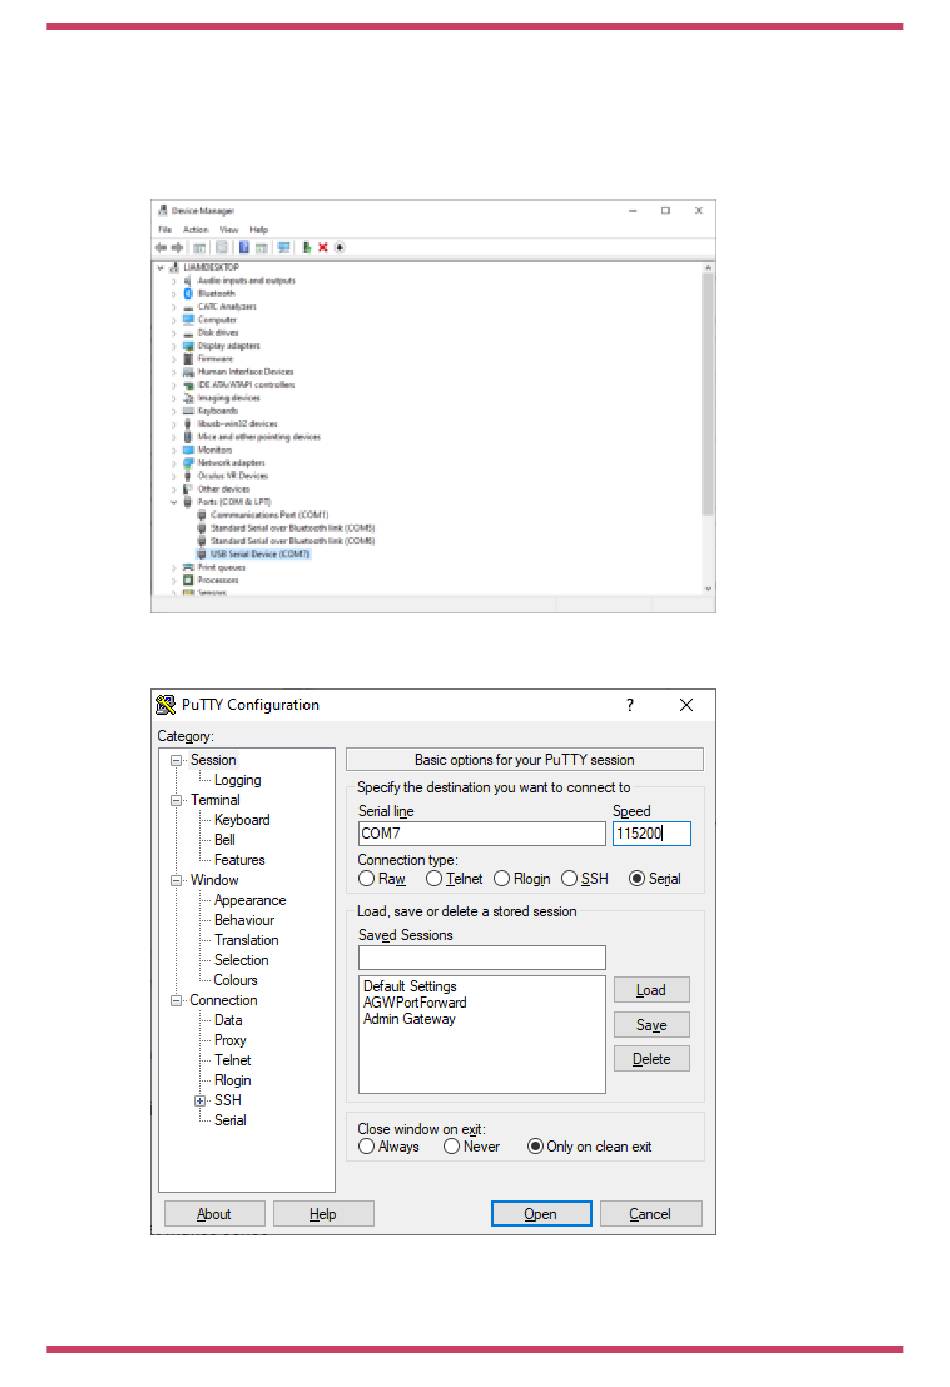Click the Computer category icon in device tree

coord(188,320)
